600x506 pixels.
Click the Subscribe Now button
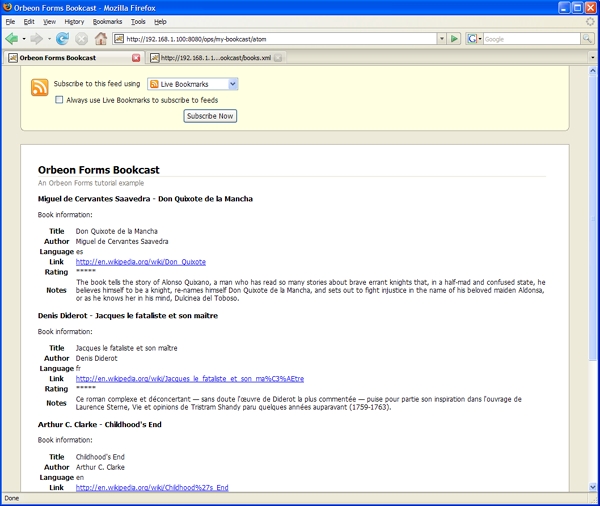coord(210,116)
